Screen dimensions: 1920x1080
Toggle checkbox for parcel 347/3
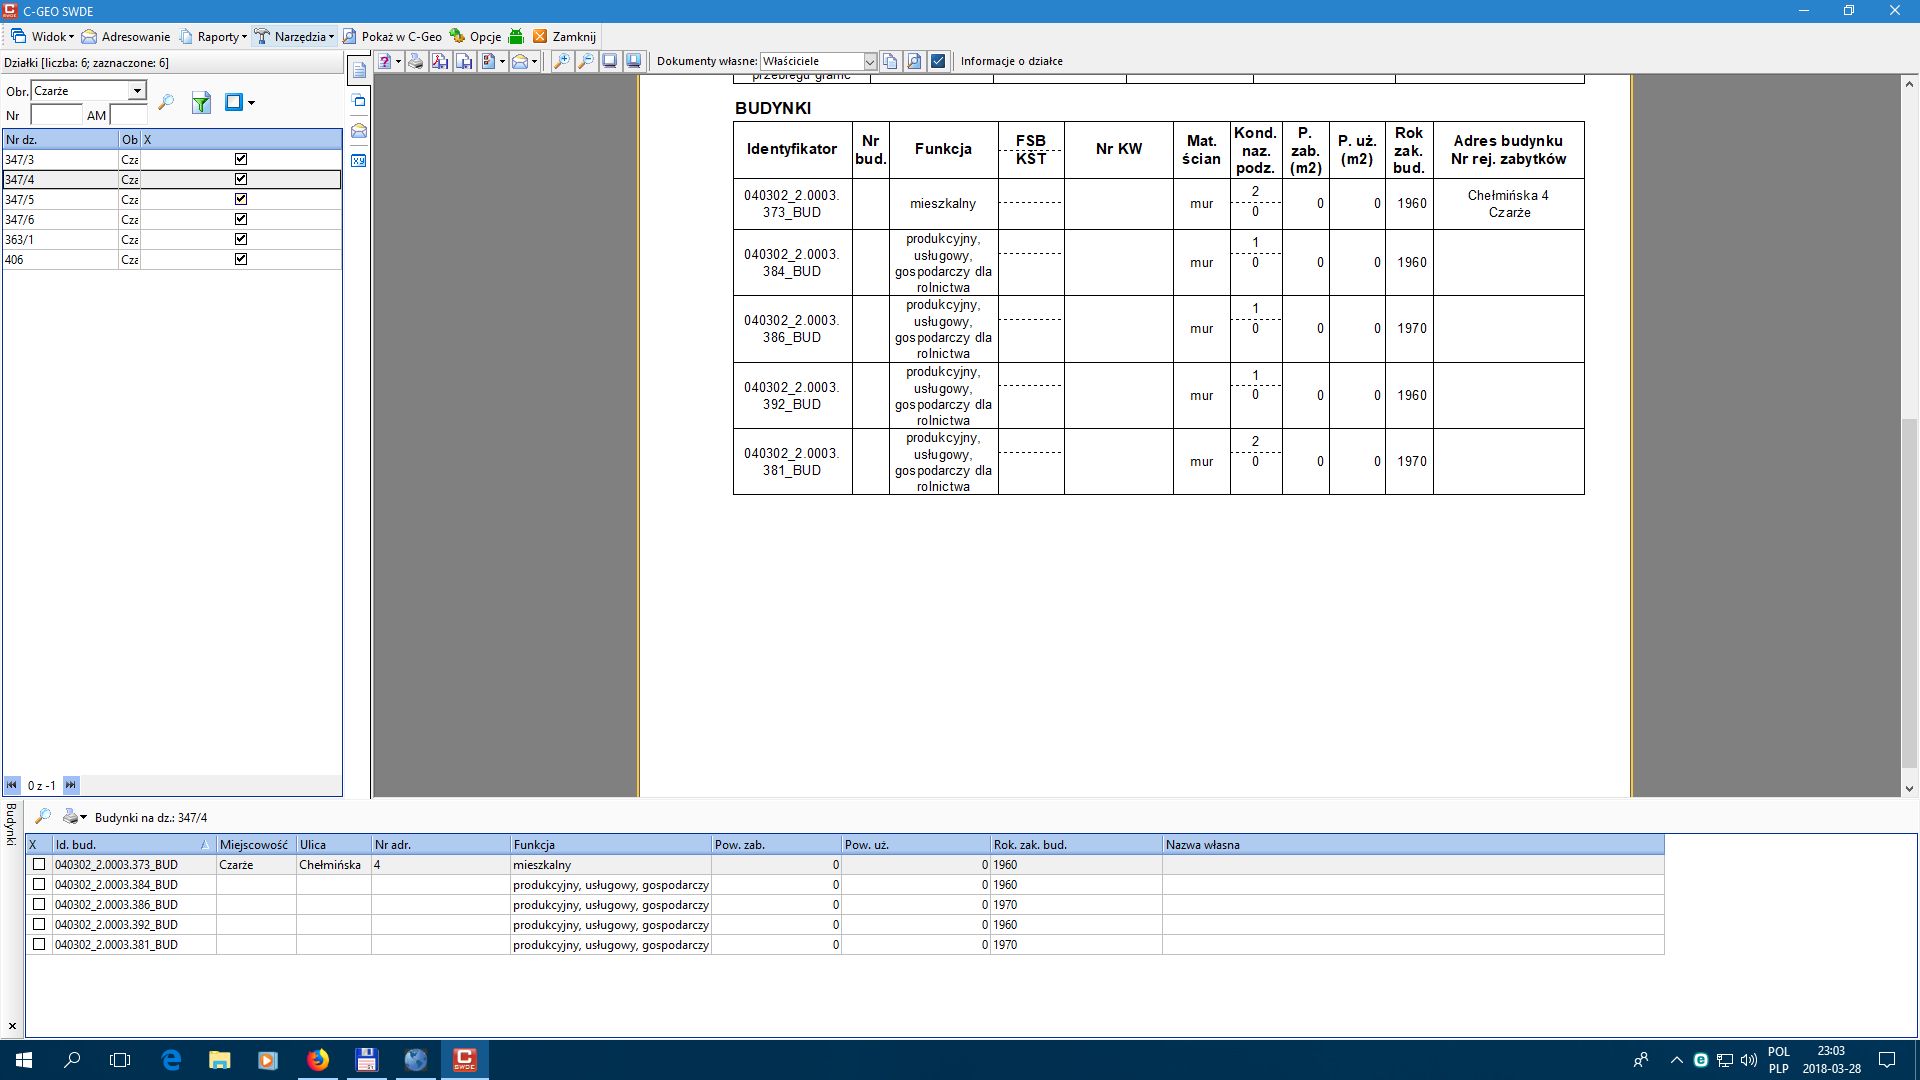click(x=241, y=159)
